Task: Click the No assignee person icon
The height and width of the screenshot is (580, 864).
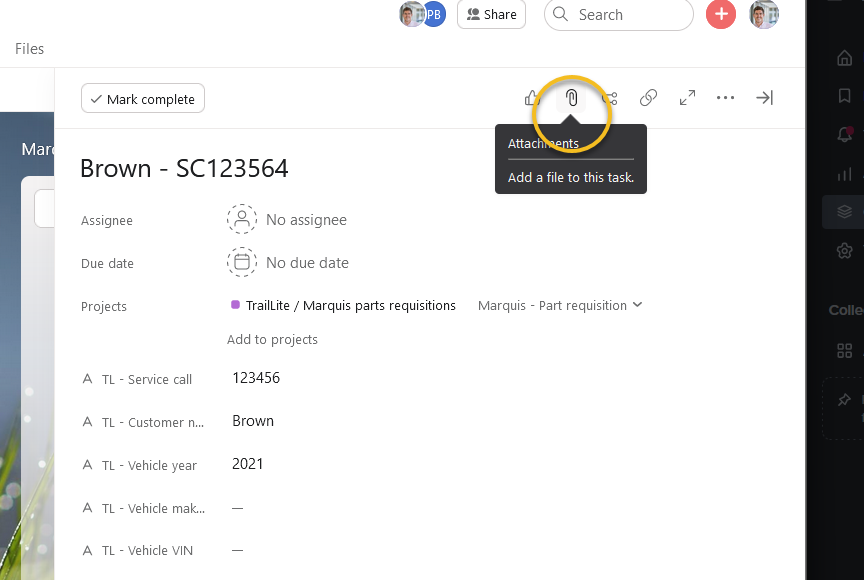Action: 242,219
